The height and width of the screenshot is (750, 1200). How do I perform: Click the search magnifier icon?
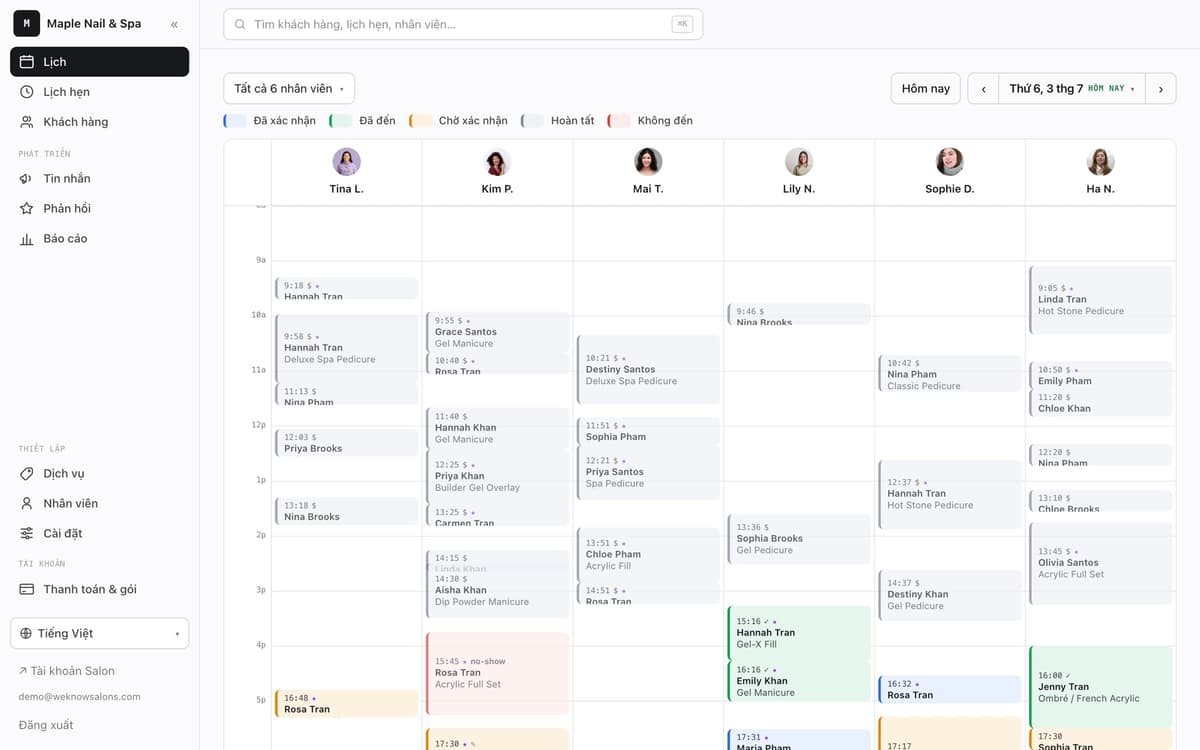click(240, 24)
